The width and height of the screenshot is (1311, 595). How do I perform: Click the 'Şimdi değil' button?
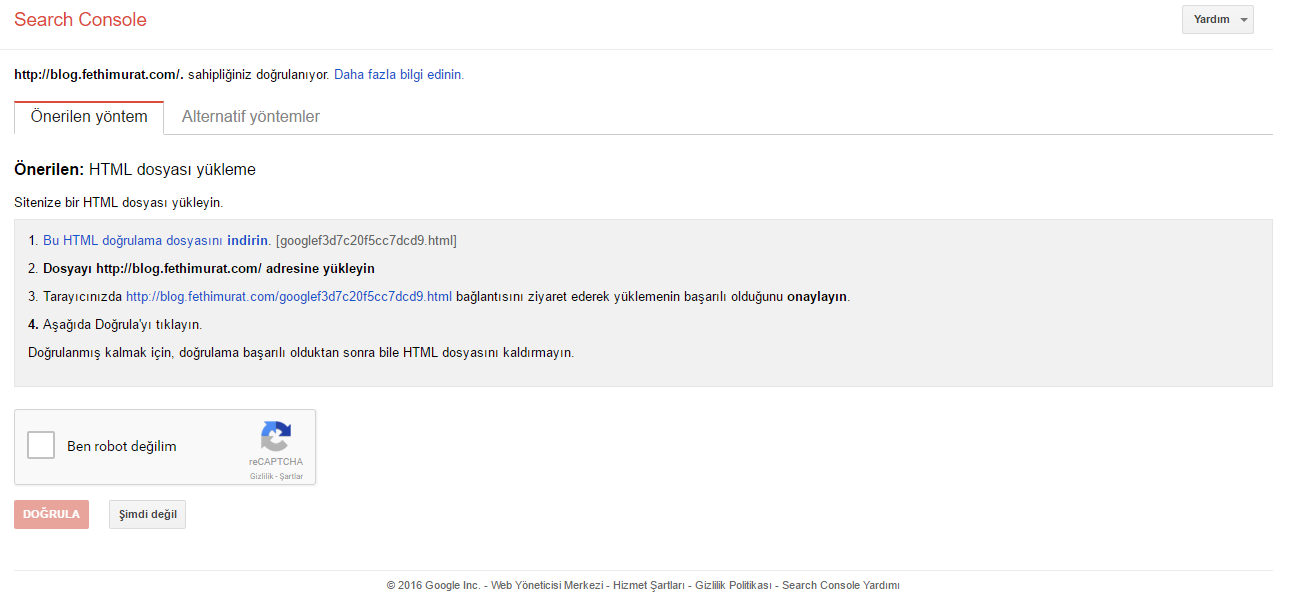point(147,514)
